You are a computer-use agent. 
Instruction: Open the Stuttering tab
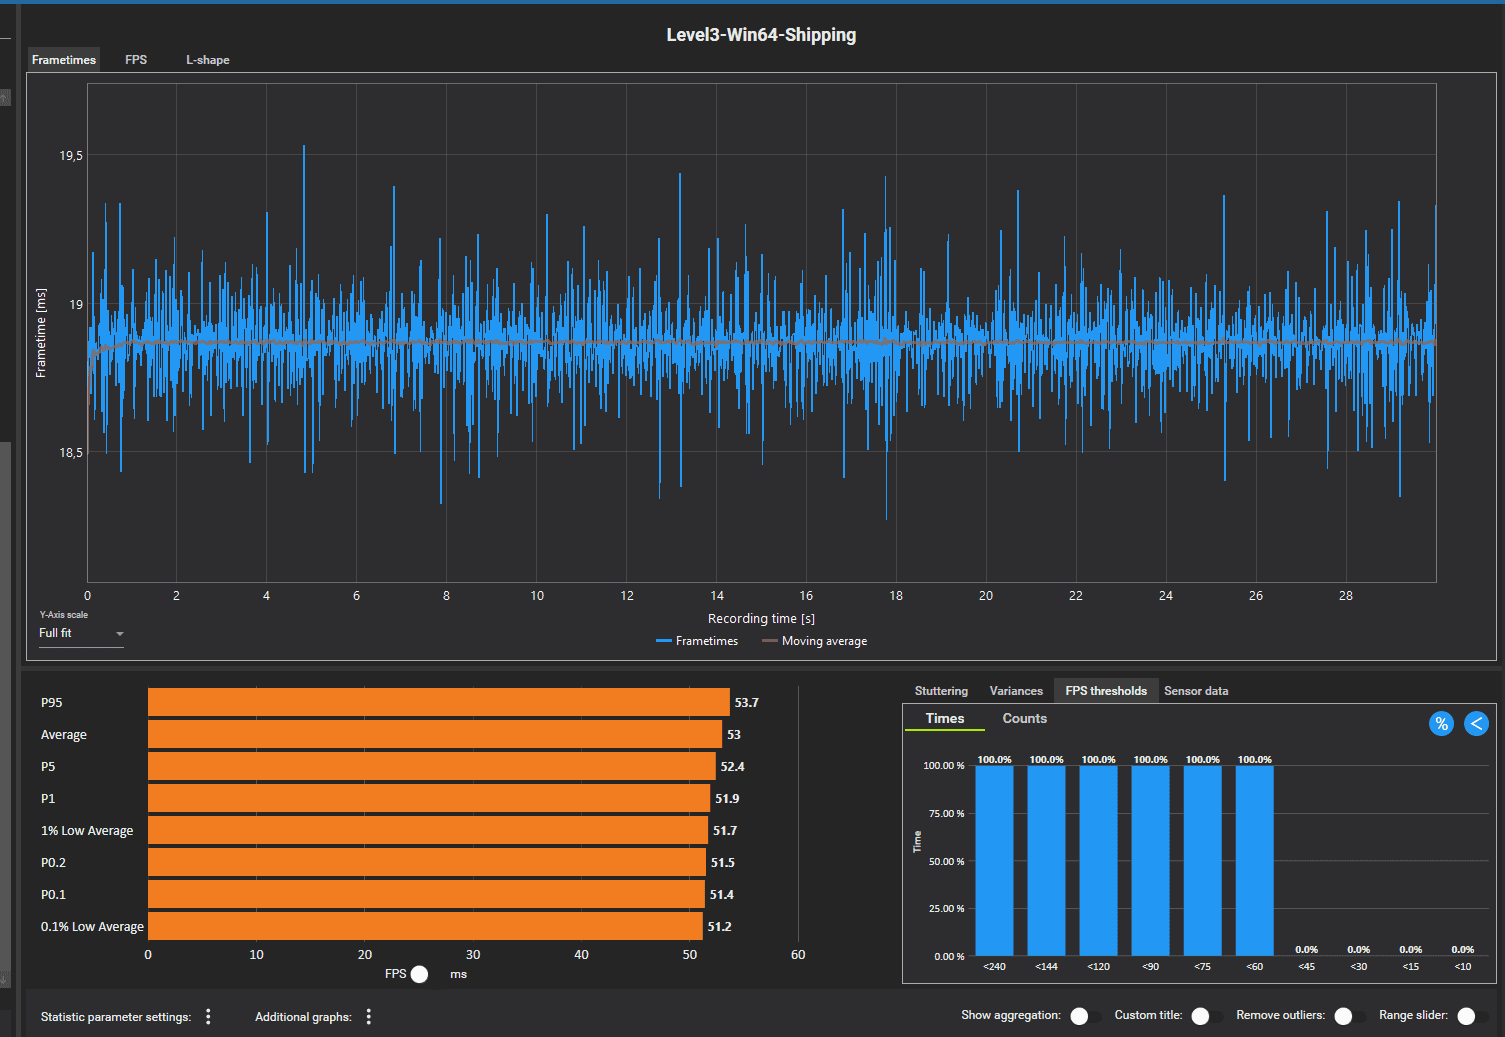(941, 691)
